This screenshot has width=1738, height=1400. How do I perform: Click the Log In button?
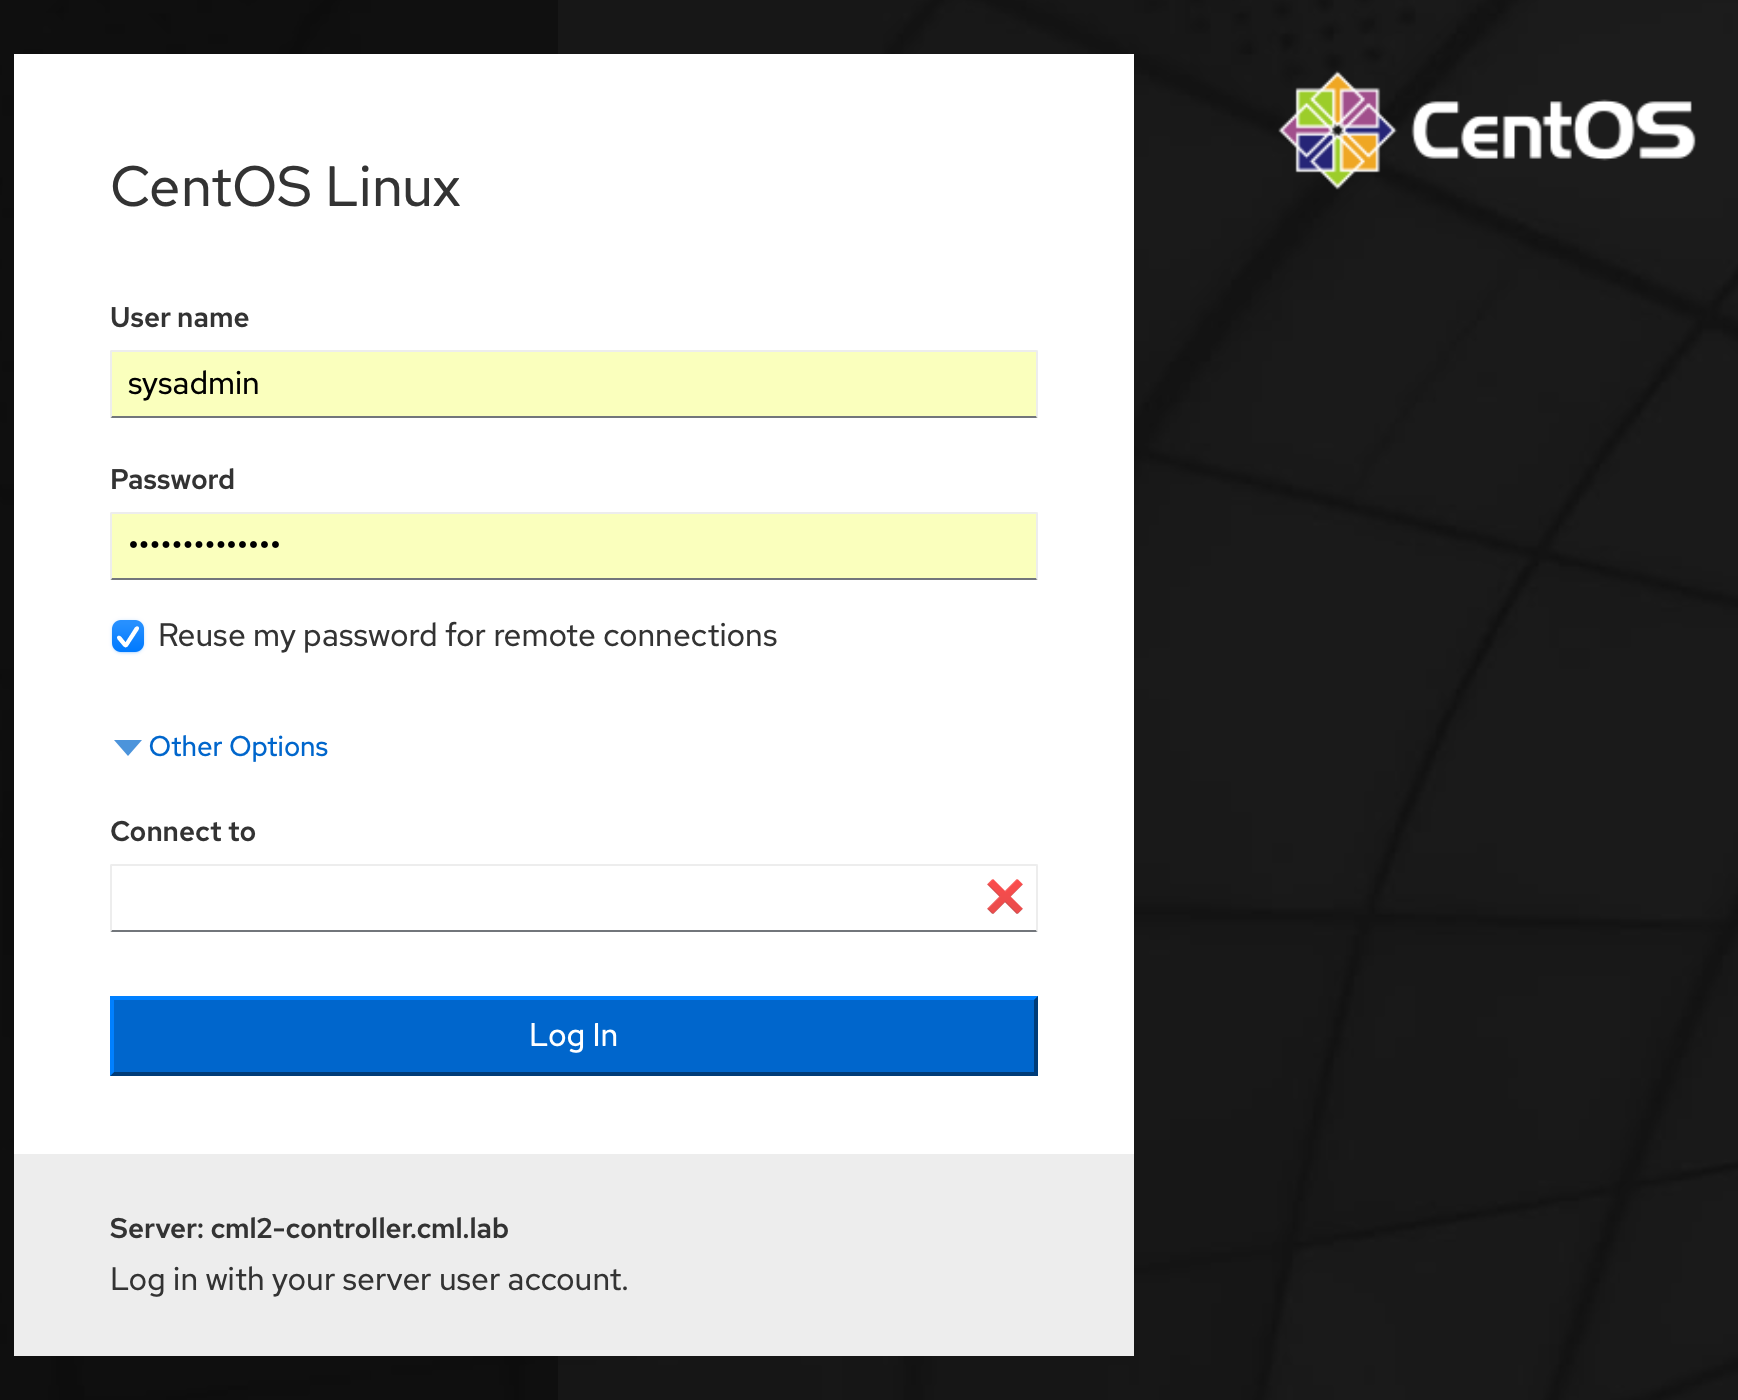pyautogui.click(x=574, y=1036)
